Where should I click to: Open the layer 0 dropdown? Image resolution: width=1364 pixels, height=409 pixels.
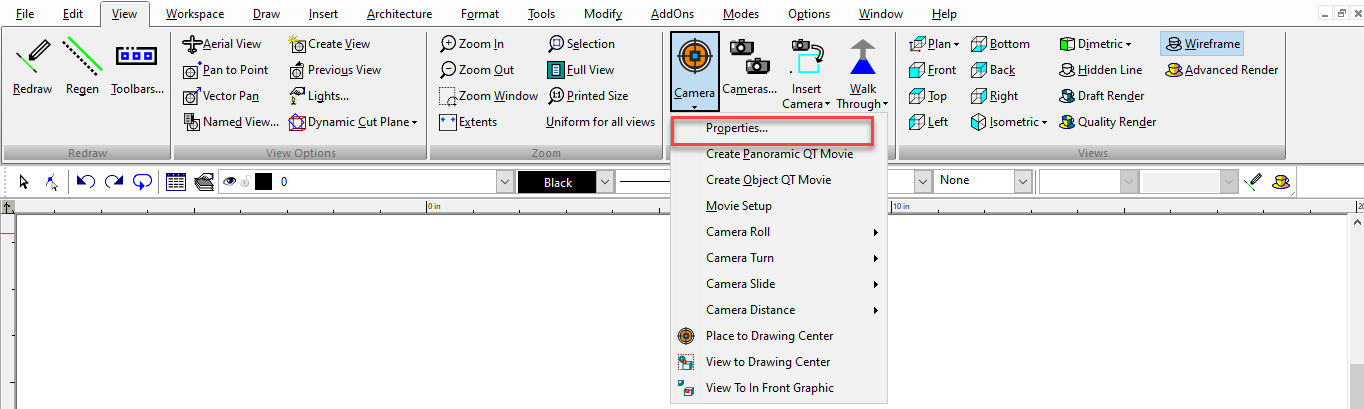(504, 182)
